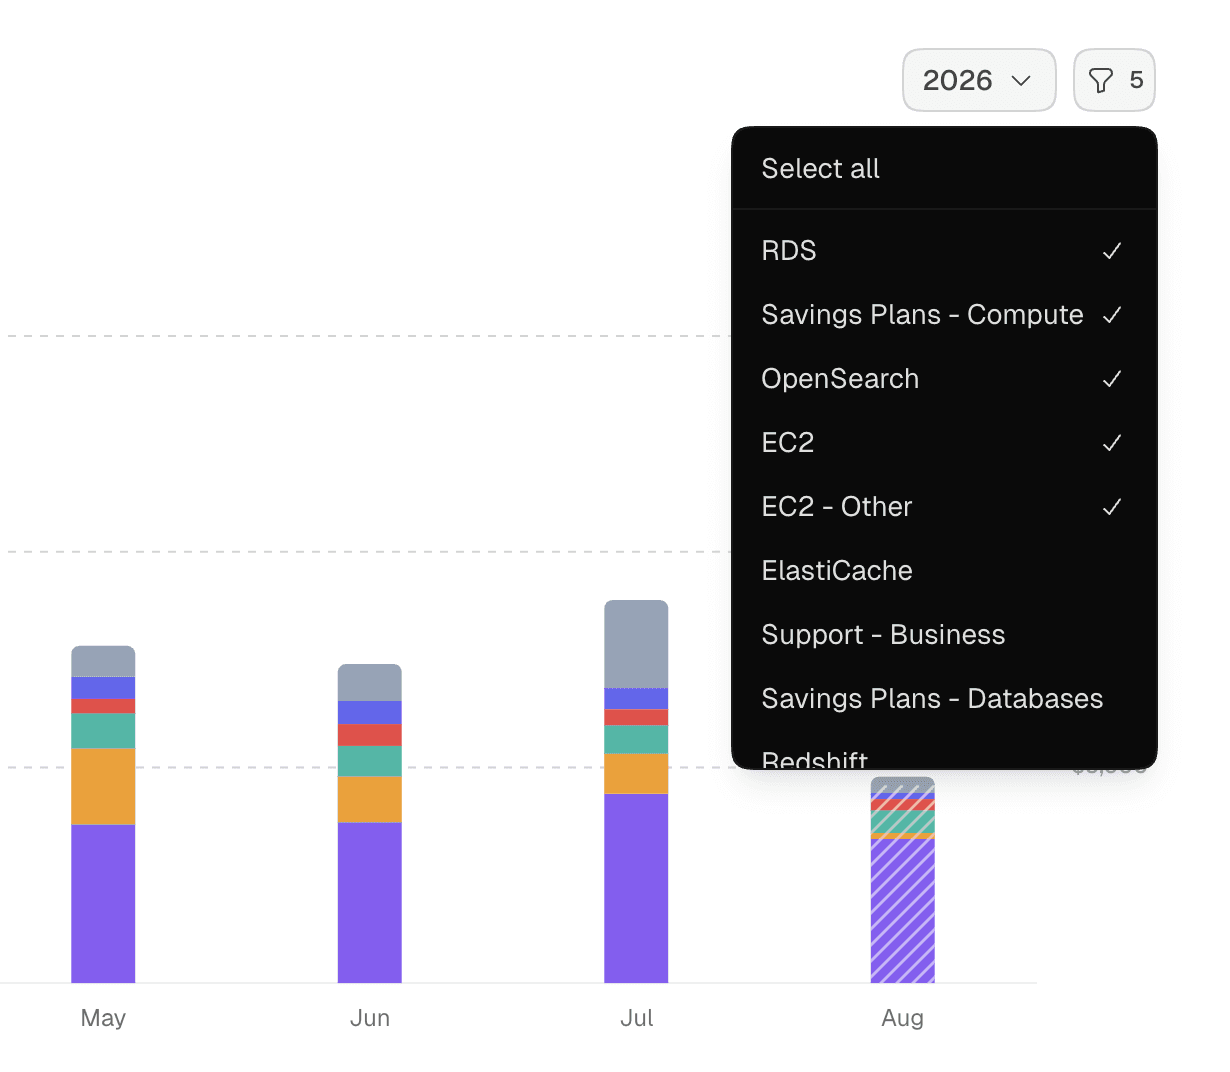Click the orange segment of Jun bar
The height and width of the screenshot is (1072, 1230).
tap(370, 800)
